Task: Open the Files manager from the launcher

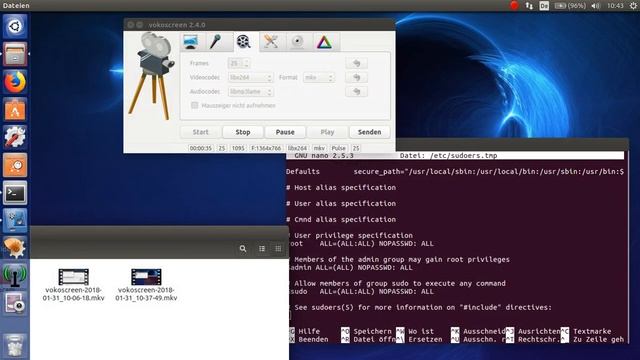Action: pos(15,54)
